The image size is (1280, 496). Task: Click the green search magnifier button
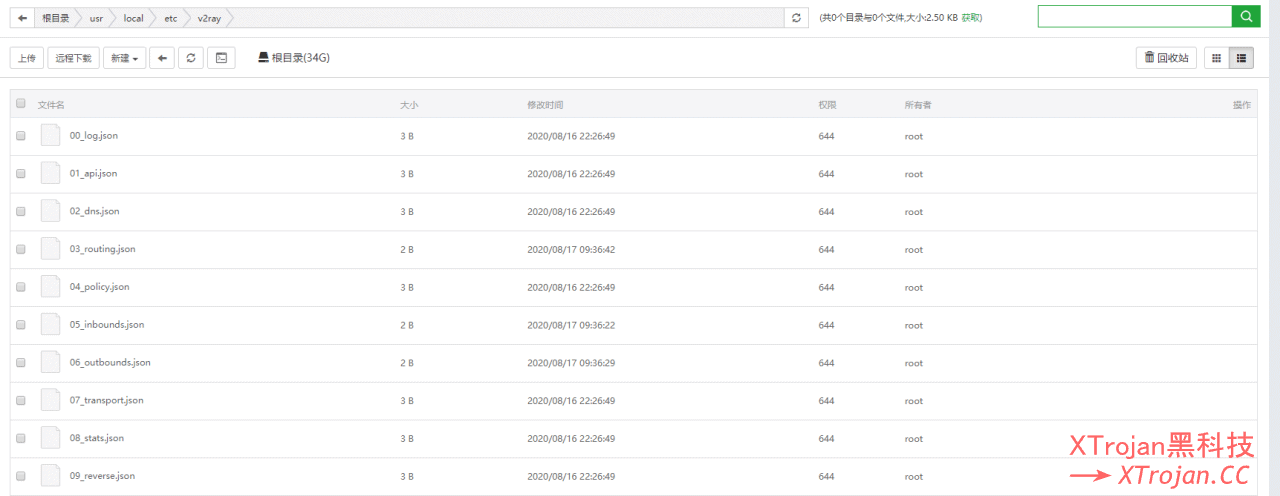1245,17
